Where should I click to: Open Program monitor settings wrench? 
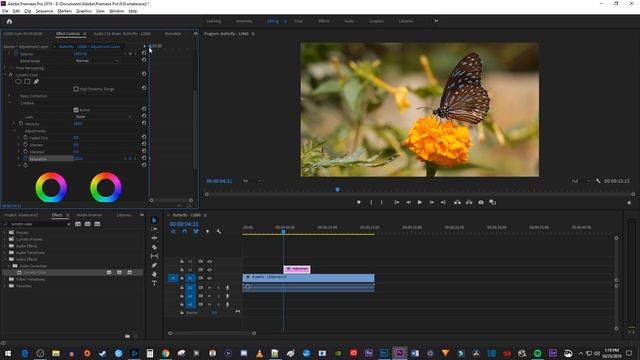pos(598,181)
